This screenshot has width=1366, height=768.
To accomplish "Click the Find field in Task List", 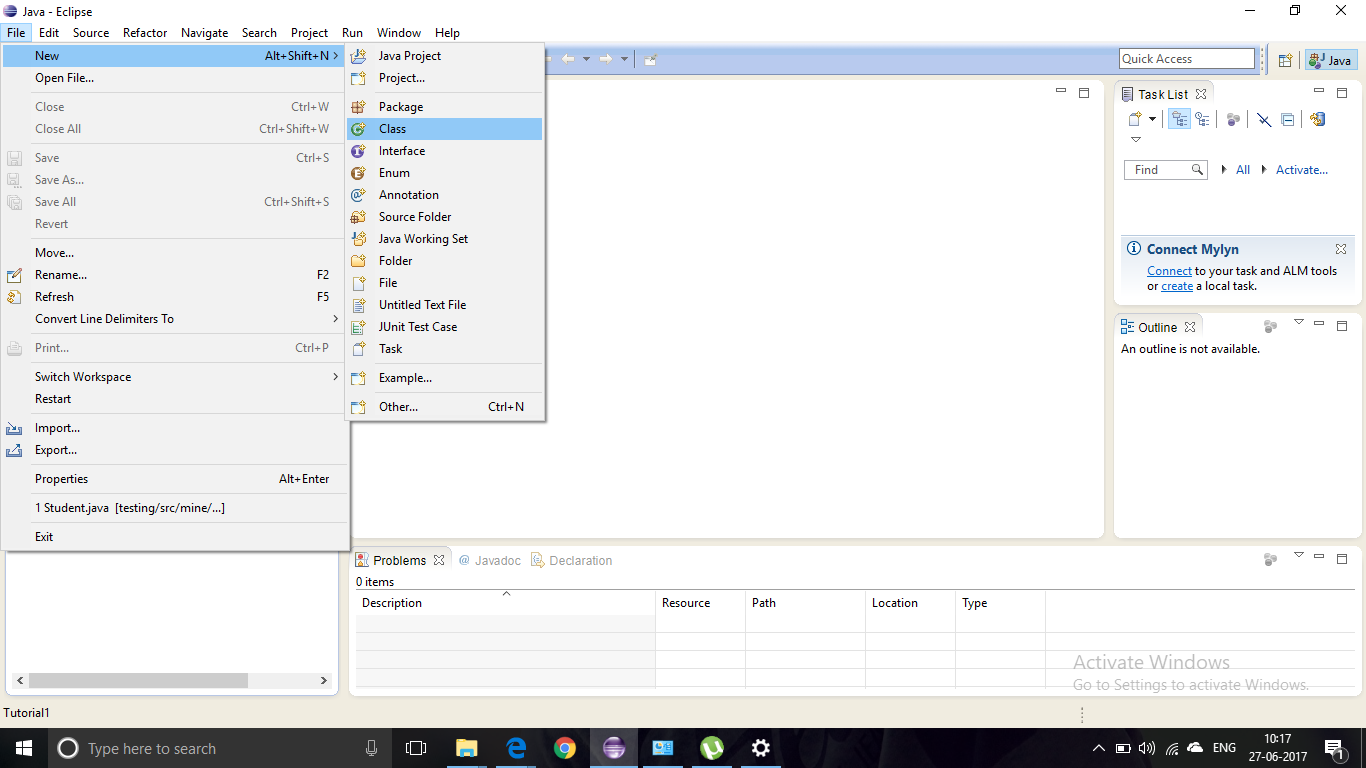I will [1166, 170].
